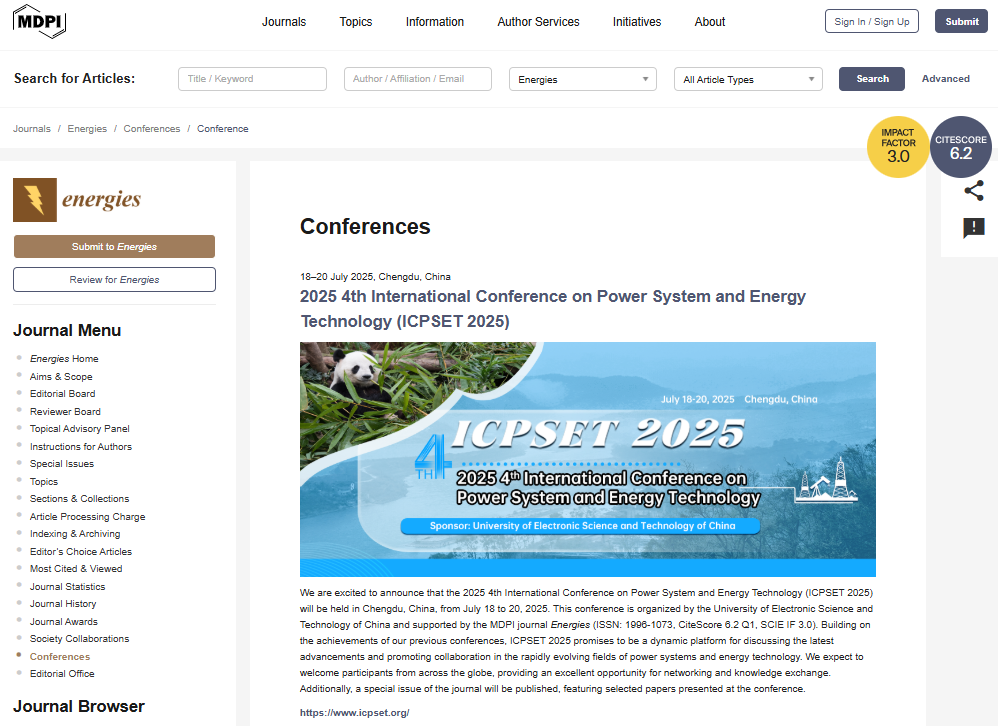The image size is (998, 726).
Task: Click the Energies journal lightning logo
Action: click(x=35, y=200)
